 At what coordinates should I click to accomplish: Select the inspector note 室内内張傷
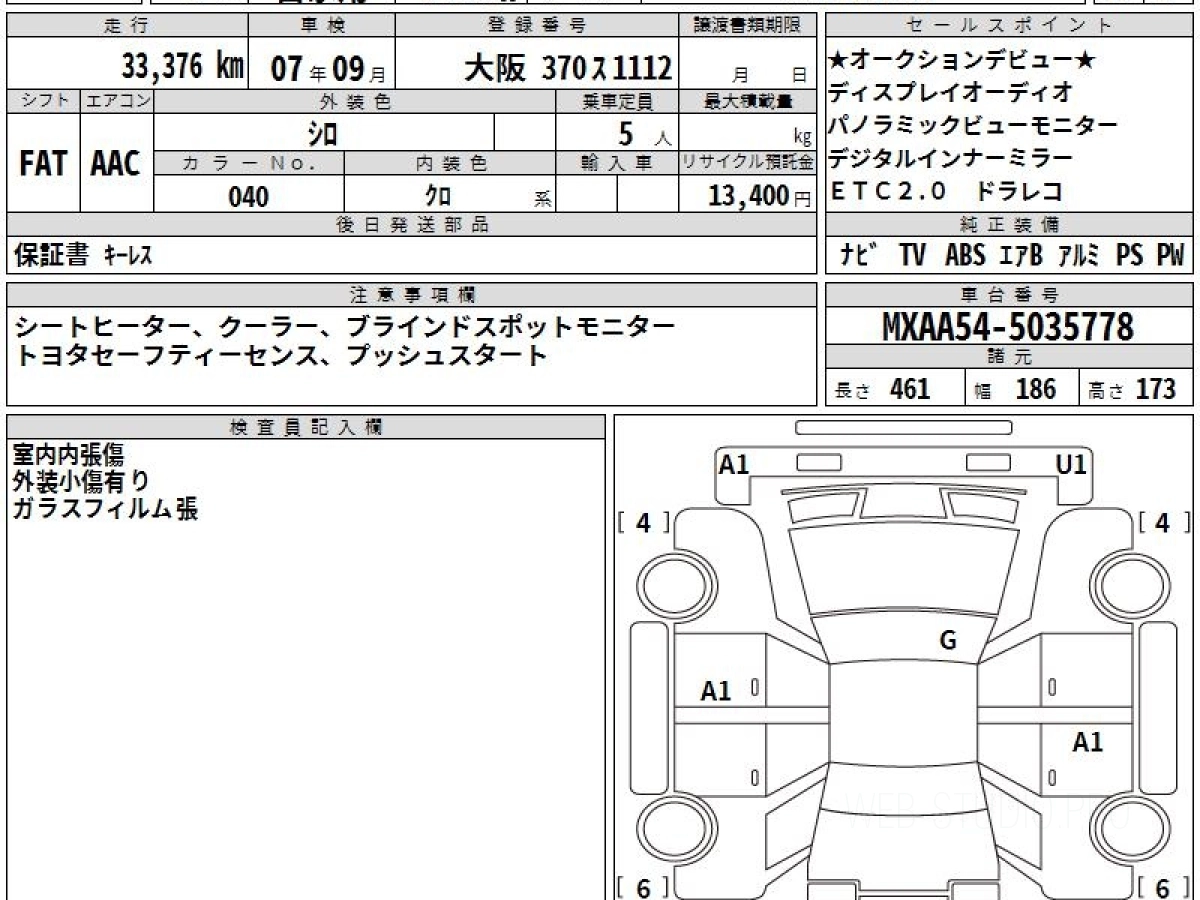coord(68,455)
